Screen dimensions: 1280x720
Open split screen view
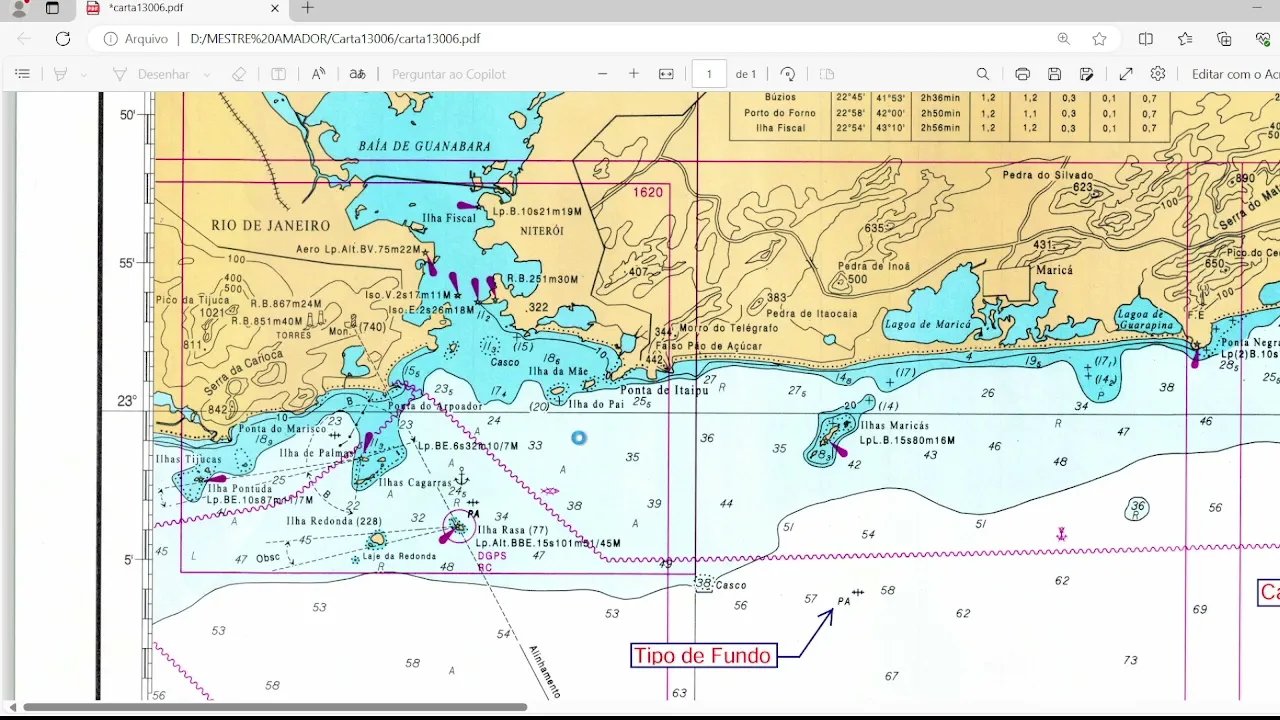pos(1146,39)
